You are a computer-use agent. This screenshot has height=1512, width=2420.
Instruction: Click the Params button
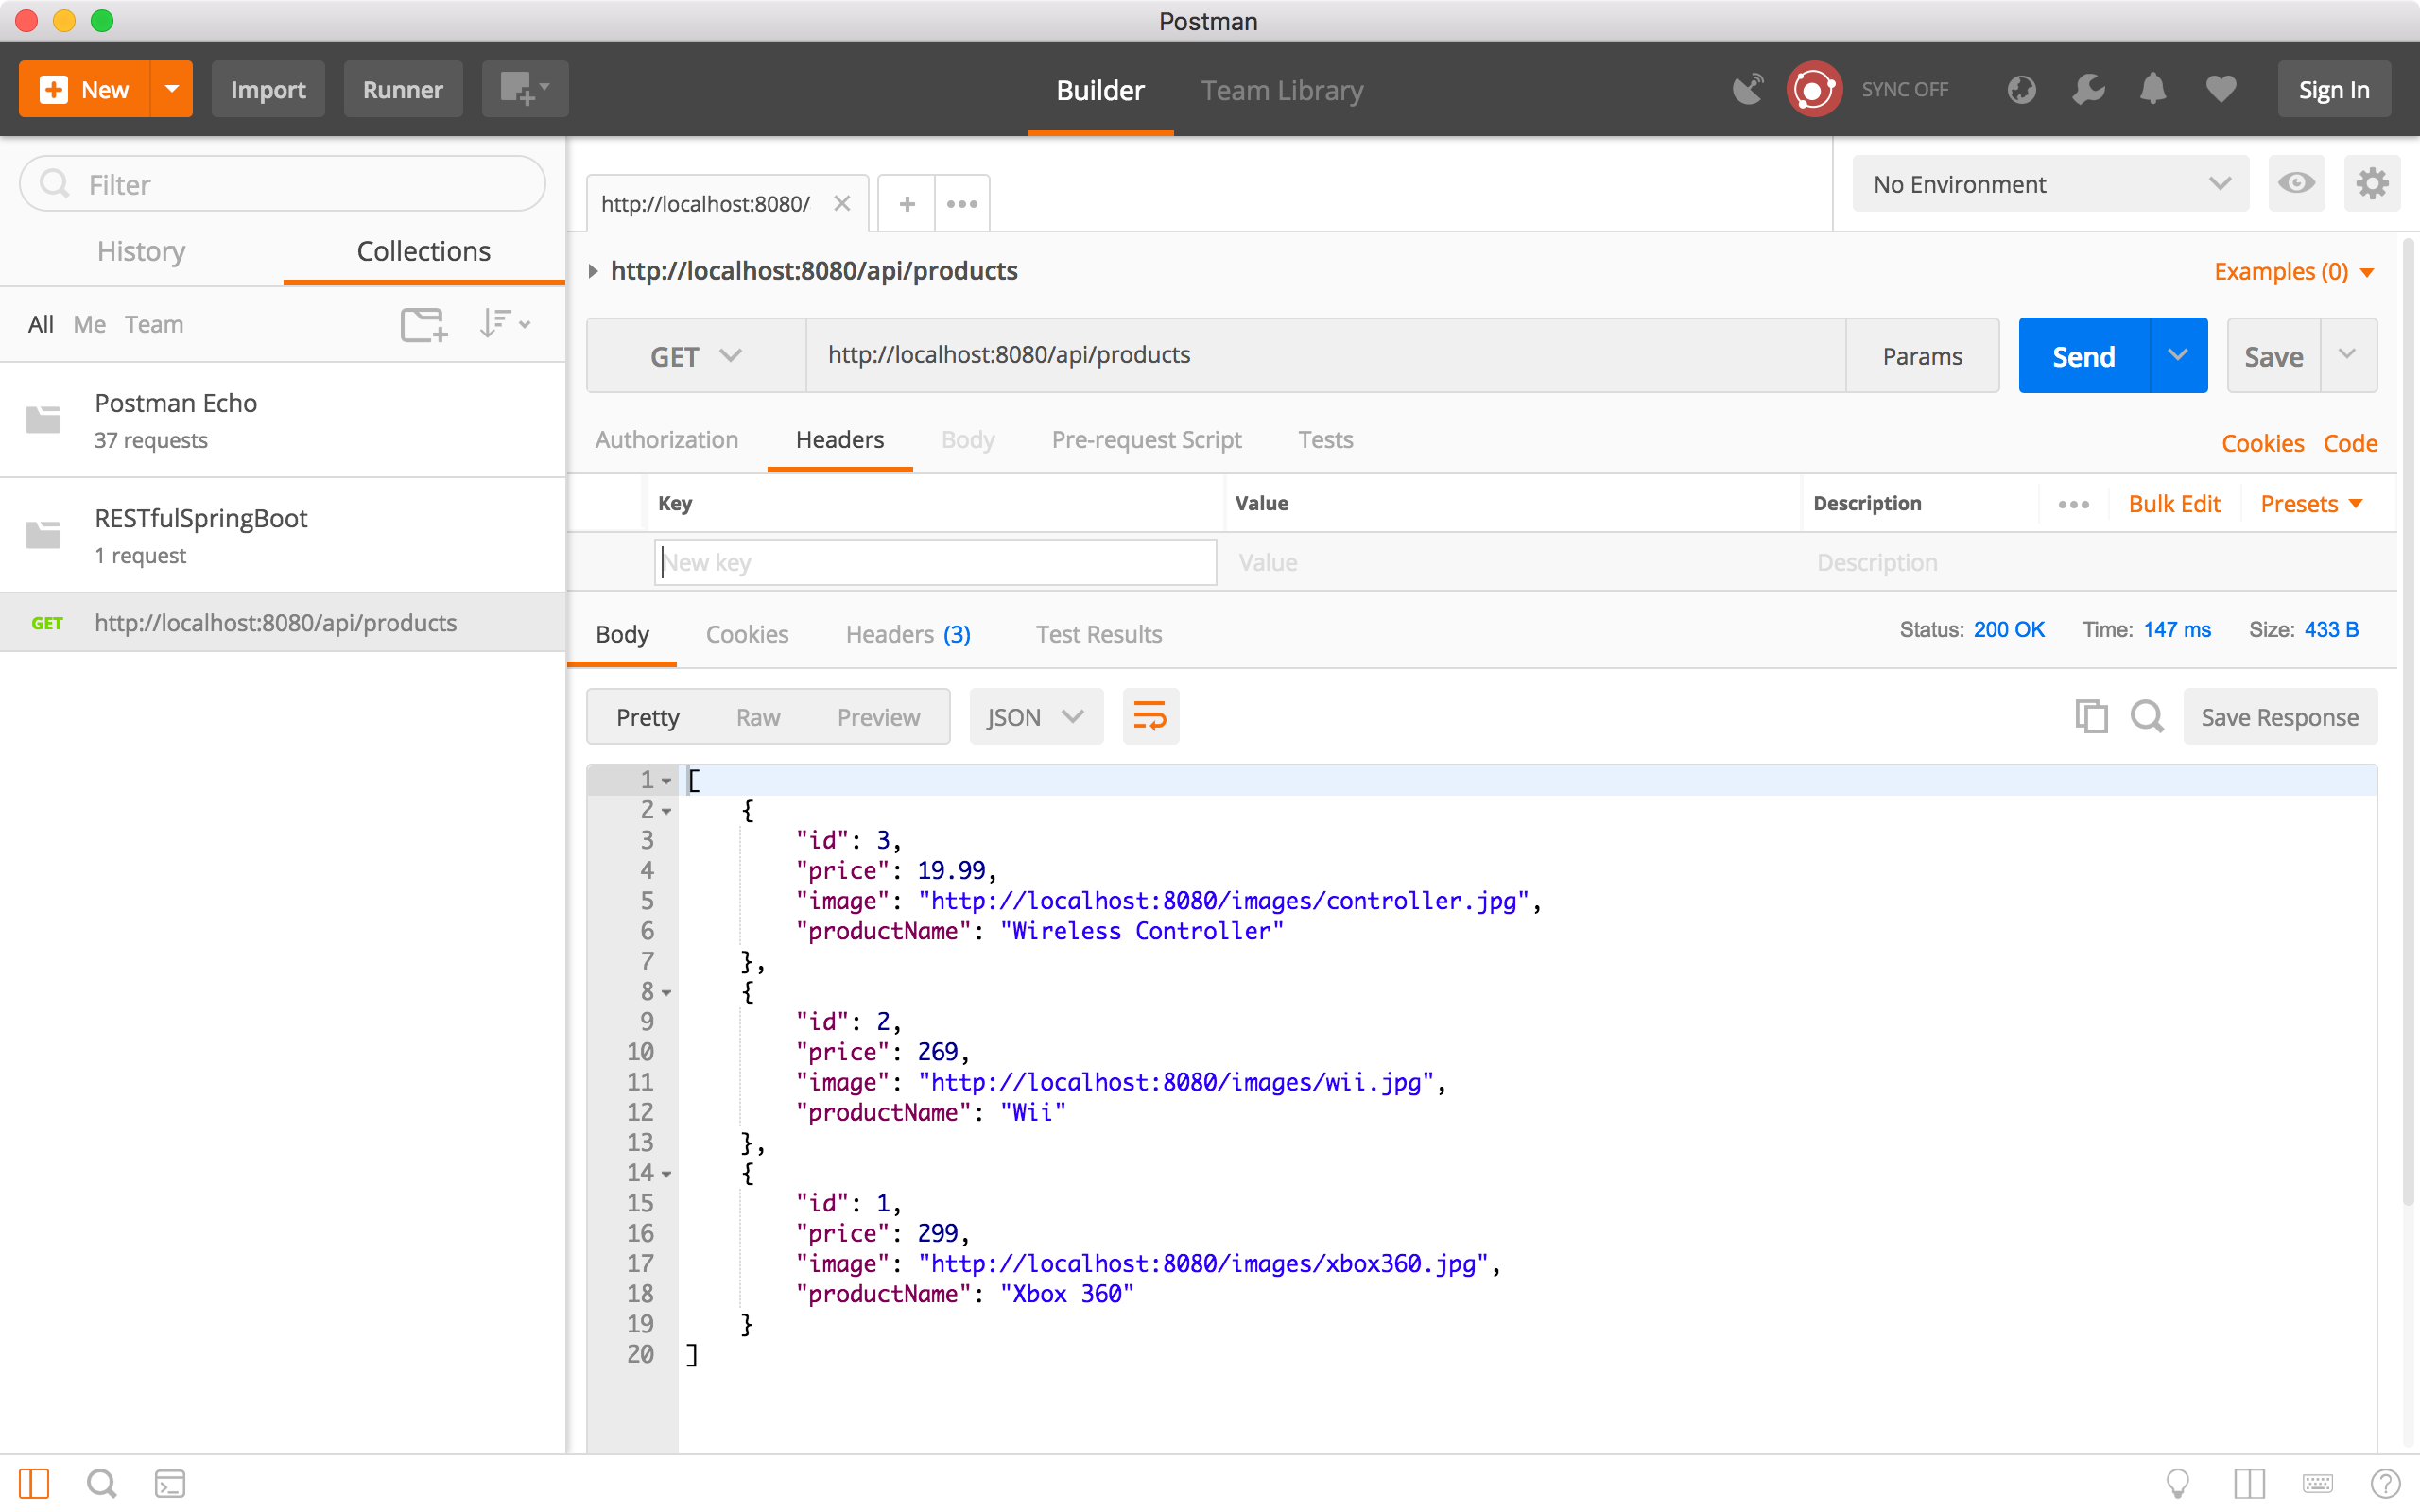[x=1921, y=356]
